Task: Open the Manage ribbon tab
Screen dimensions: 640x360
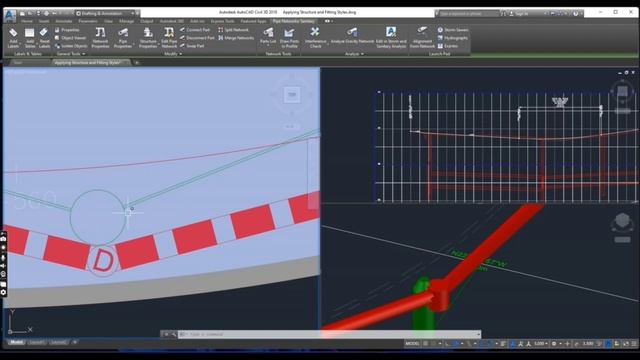Action: point(127,21)
